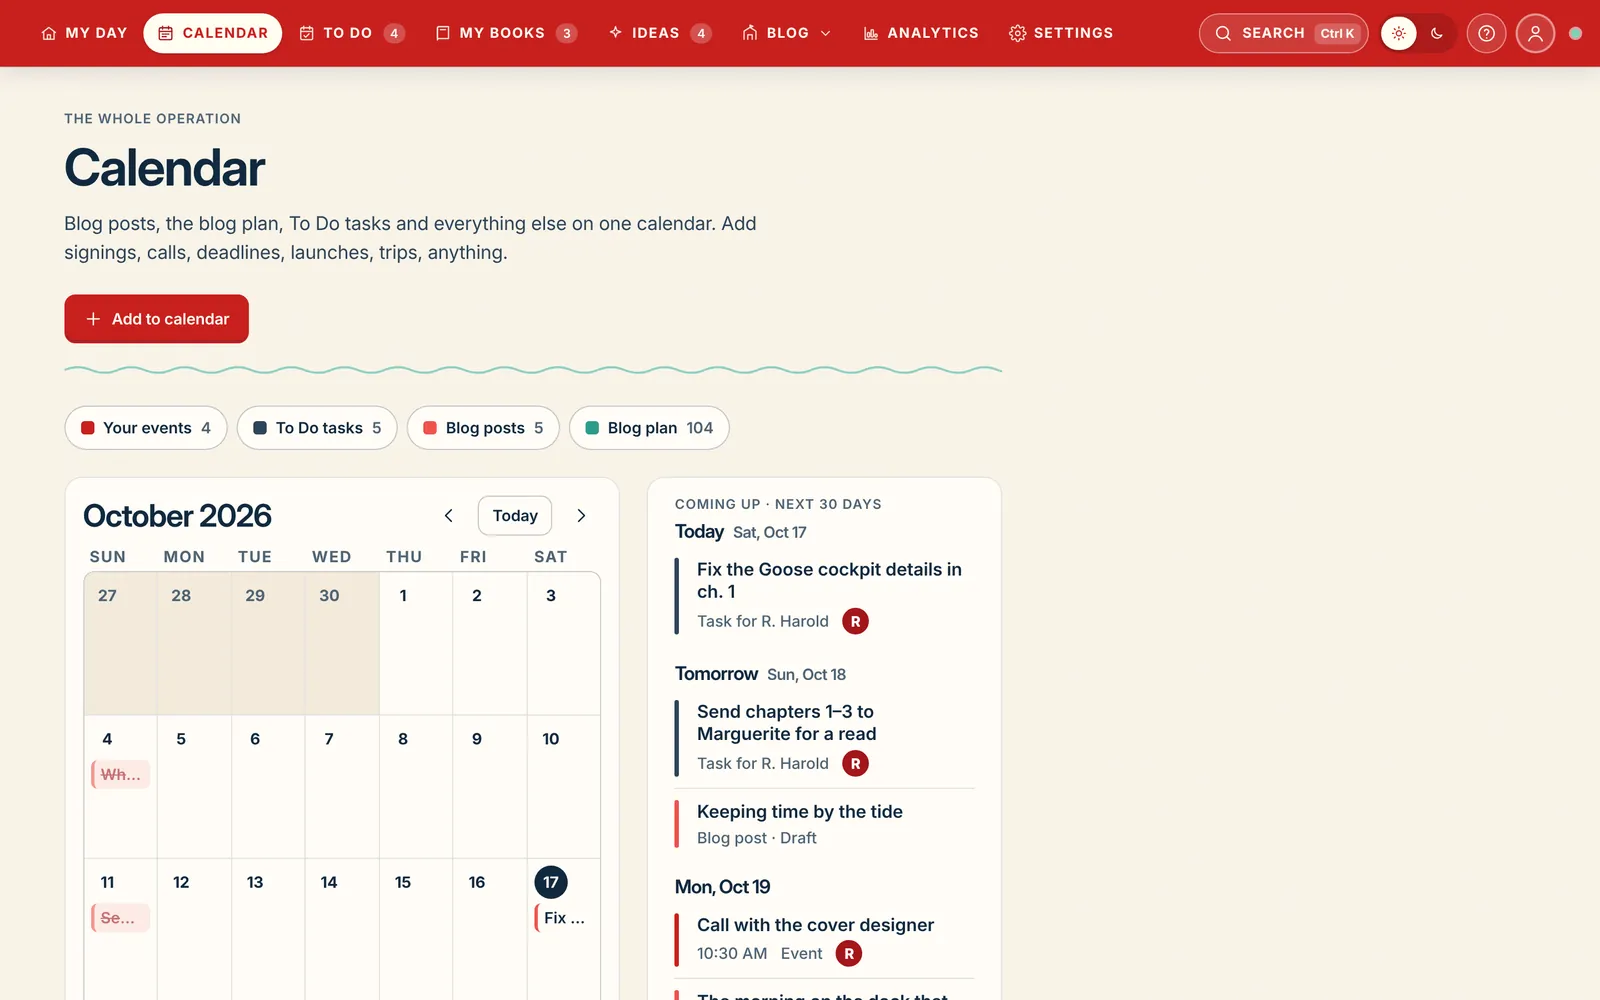Open the Analytics page
This screenshot has height=1000, width=1600.
tap(921, 33)
